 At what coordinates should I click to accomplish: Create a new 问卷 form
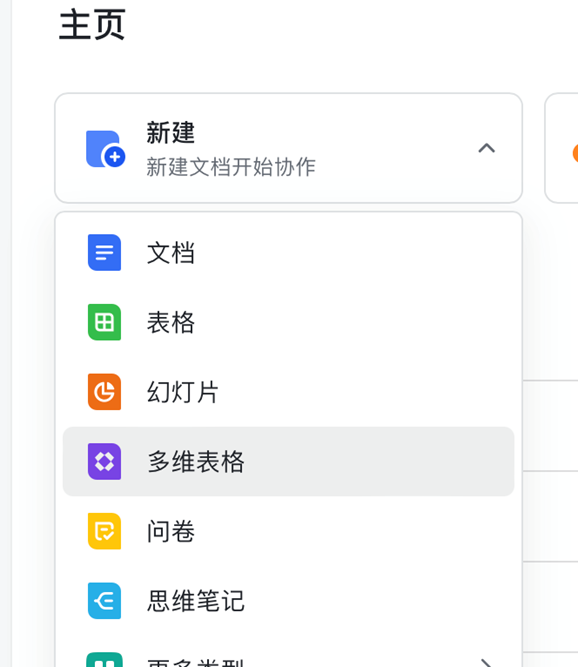tap(288, 531)
